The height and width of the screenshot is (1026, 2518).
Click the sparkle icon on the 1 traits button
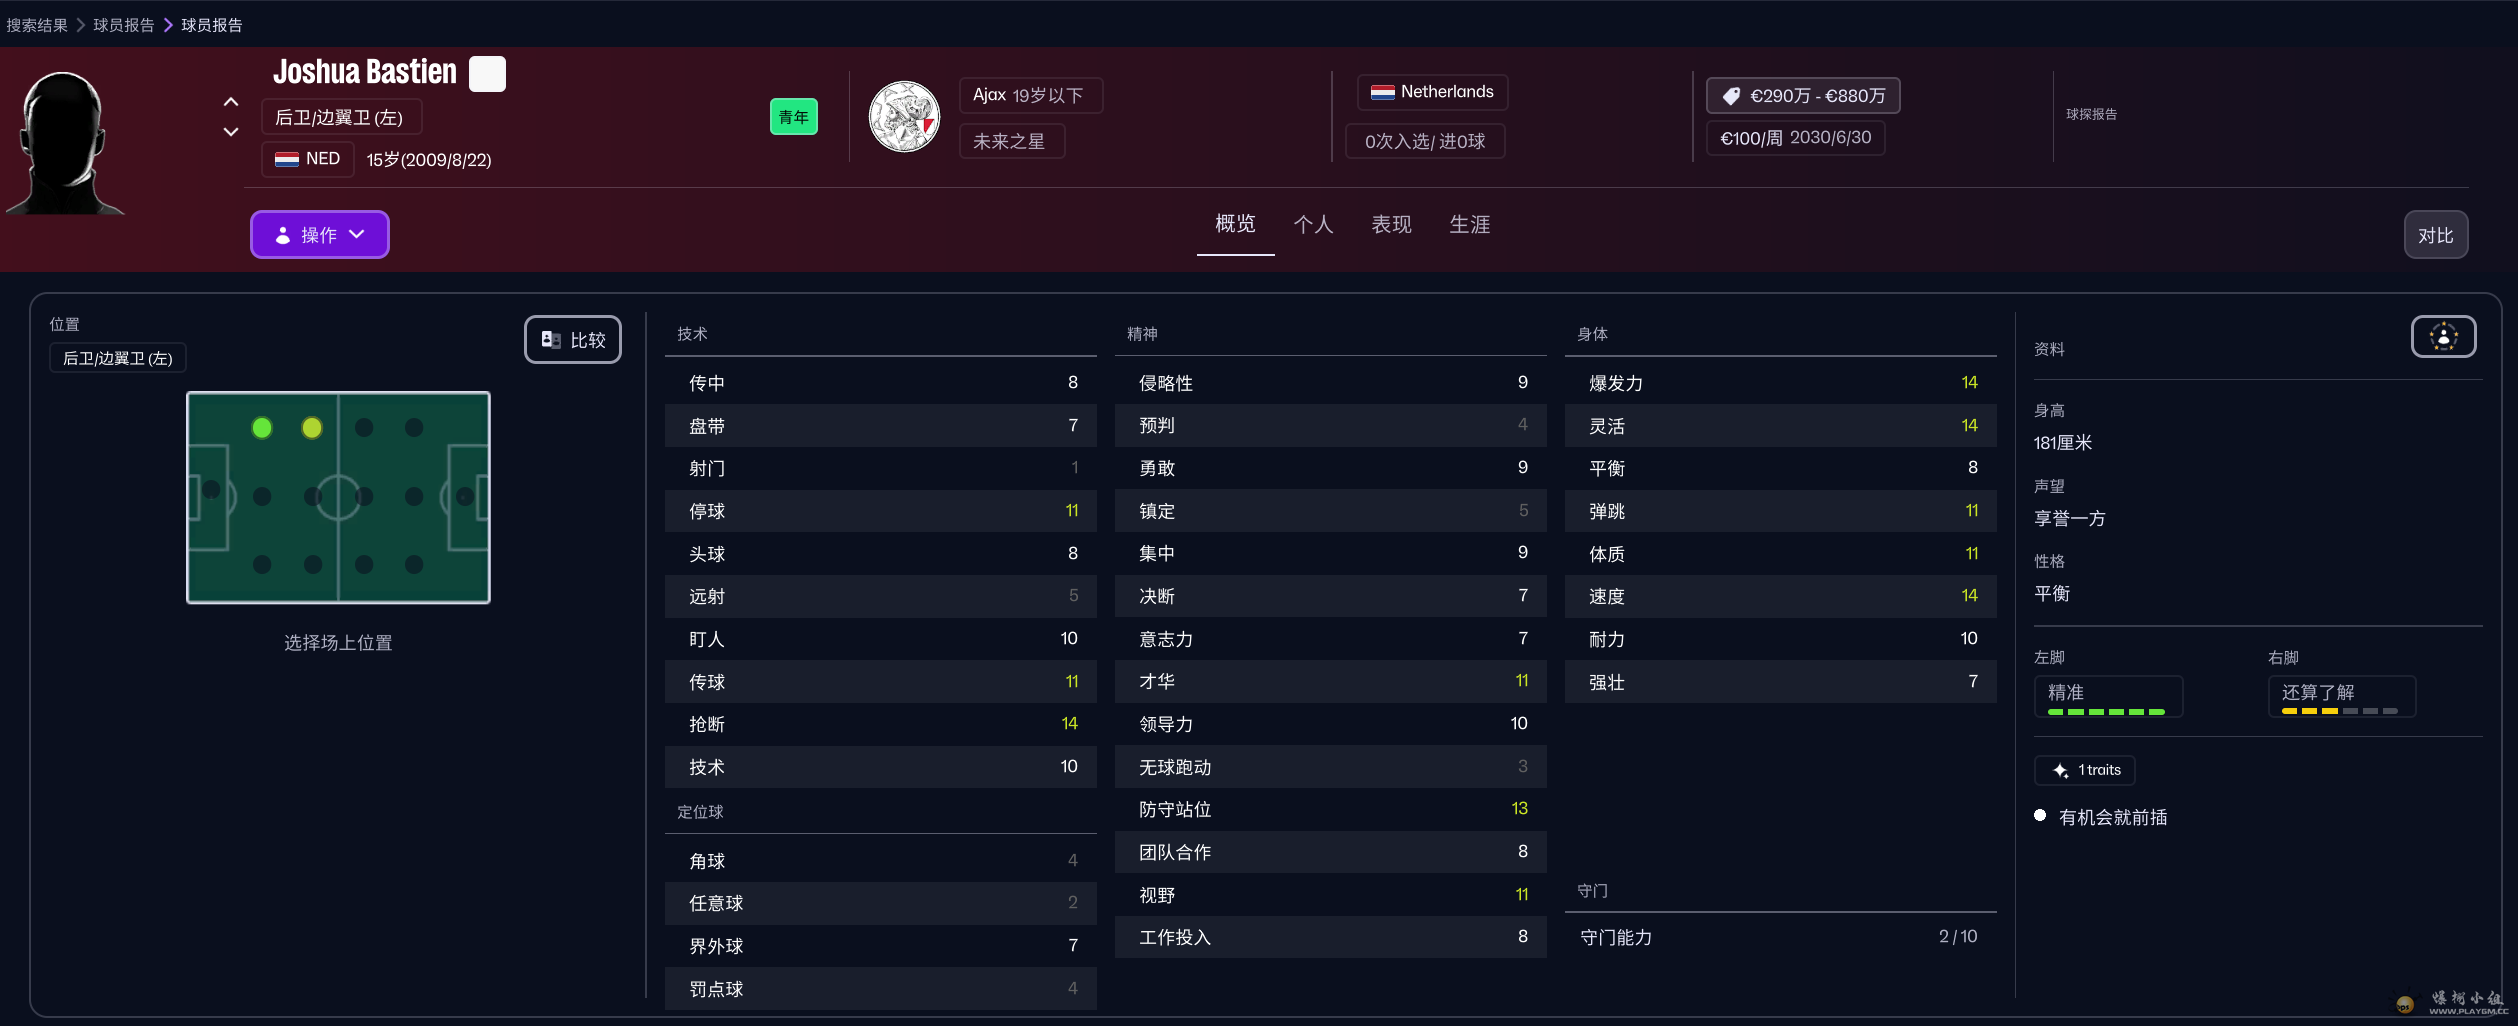pyautogui.click(x=2060, y=770)
